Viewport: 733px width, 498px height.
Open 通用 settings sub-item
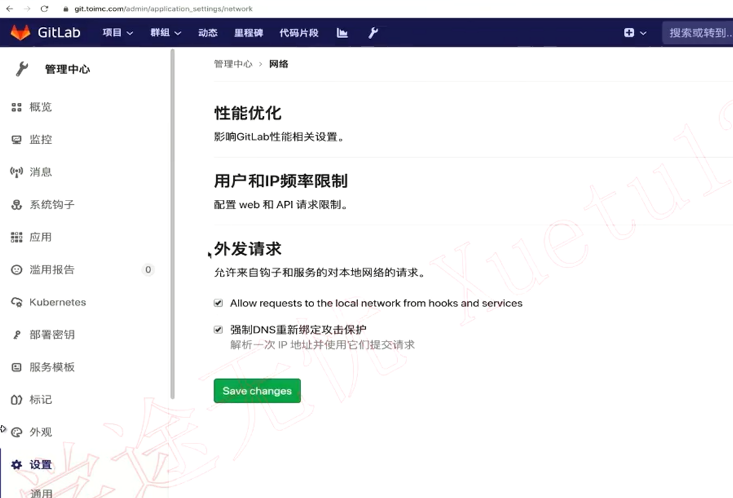point(41,493)
